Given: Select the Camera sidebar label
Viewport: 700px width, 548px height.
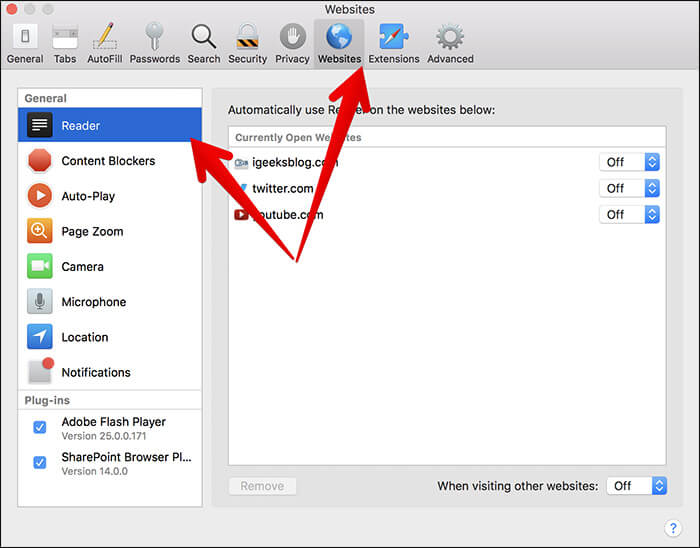Looking at the screenshot, I should coord(82,267).
